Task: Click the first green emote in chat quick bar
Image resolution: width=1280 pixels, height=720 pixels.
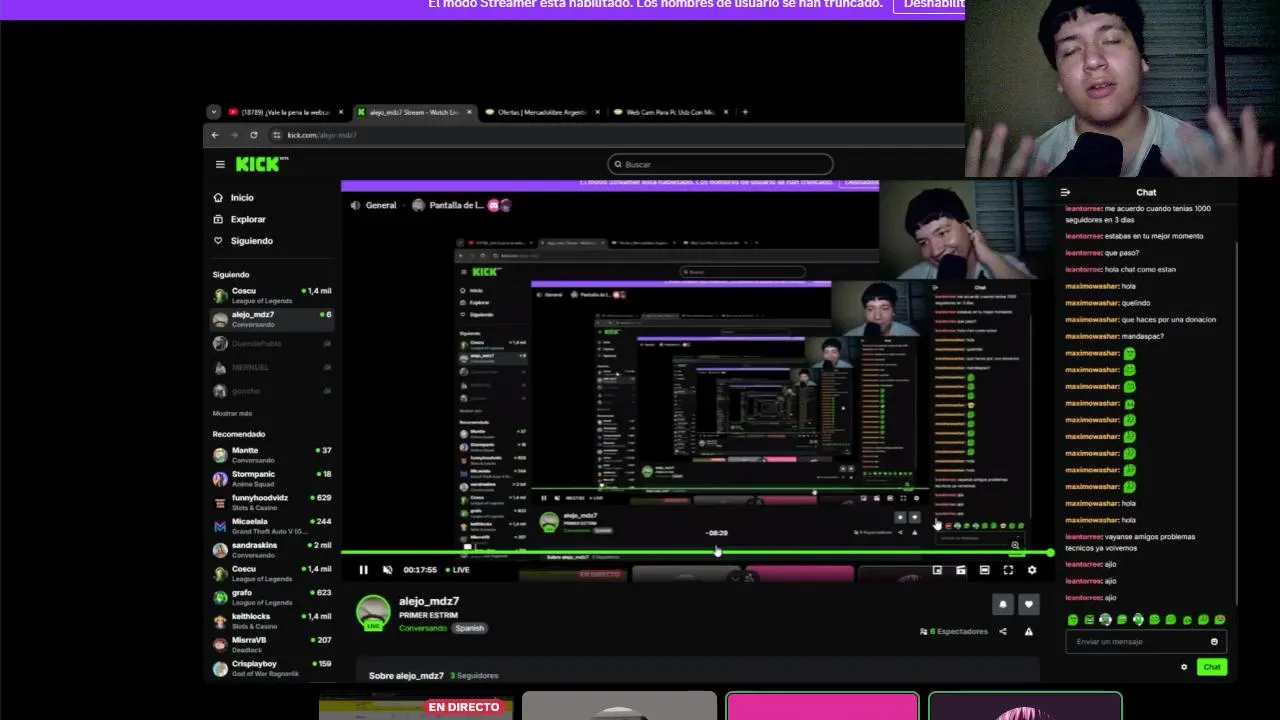Action: point(1073,620)
